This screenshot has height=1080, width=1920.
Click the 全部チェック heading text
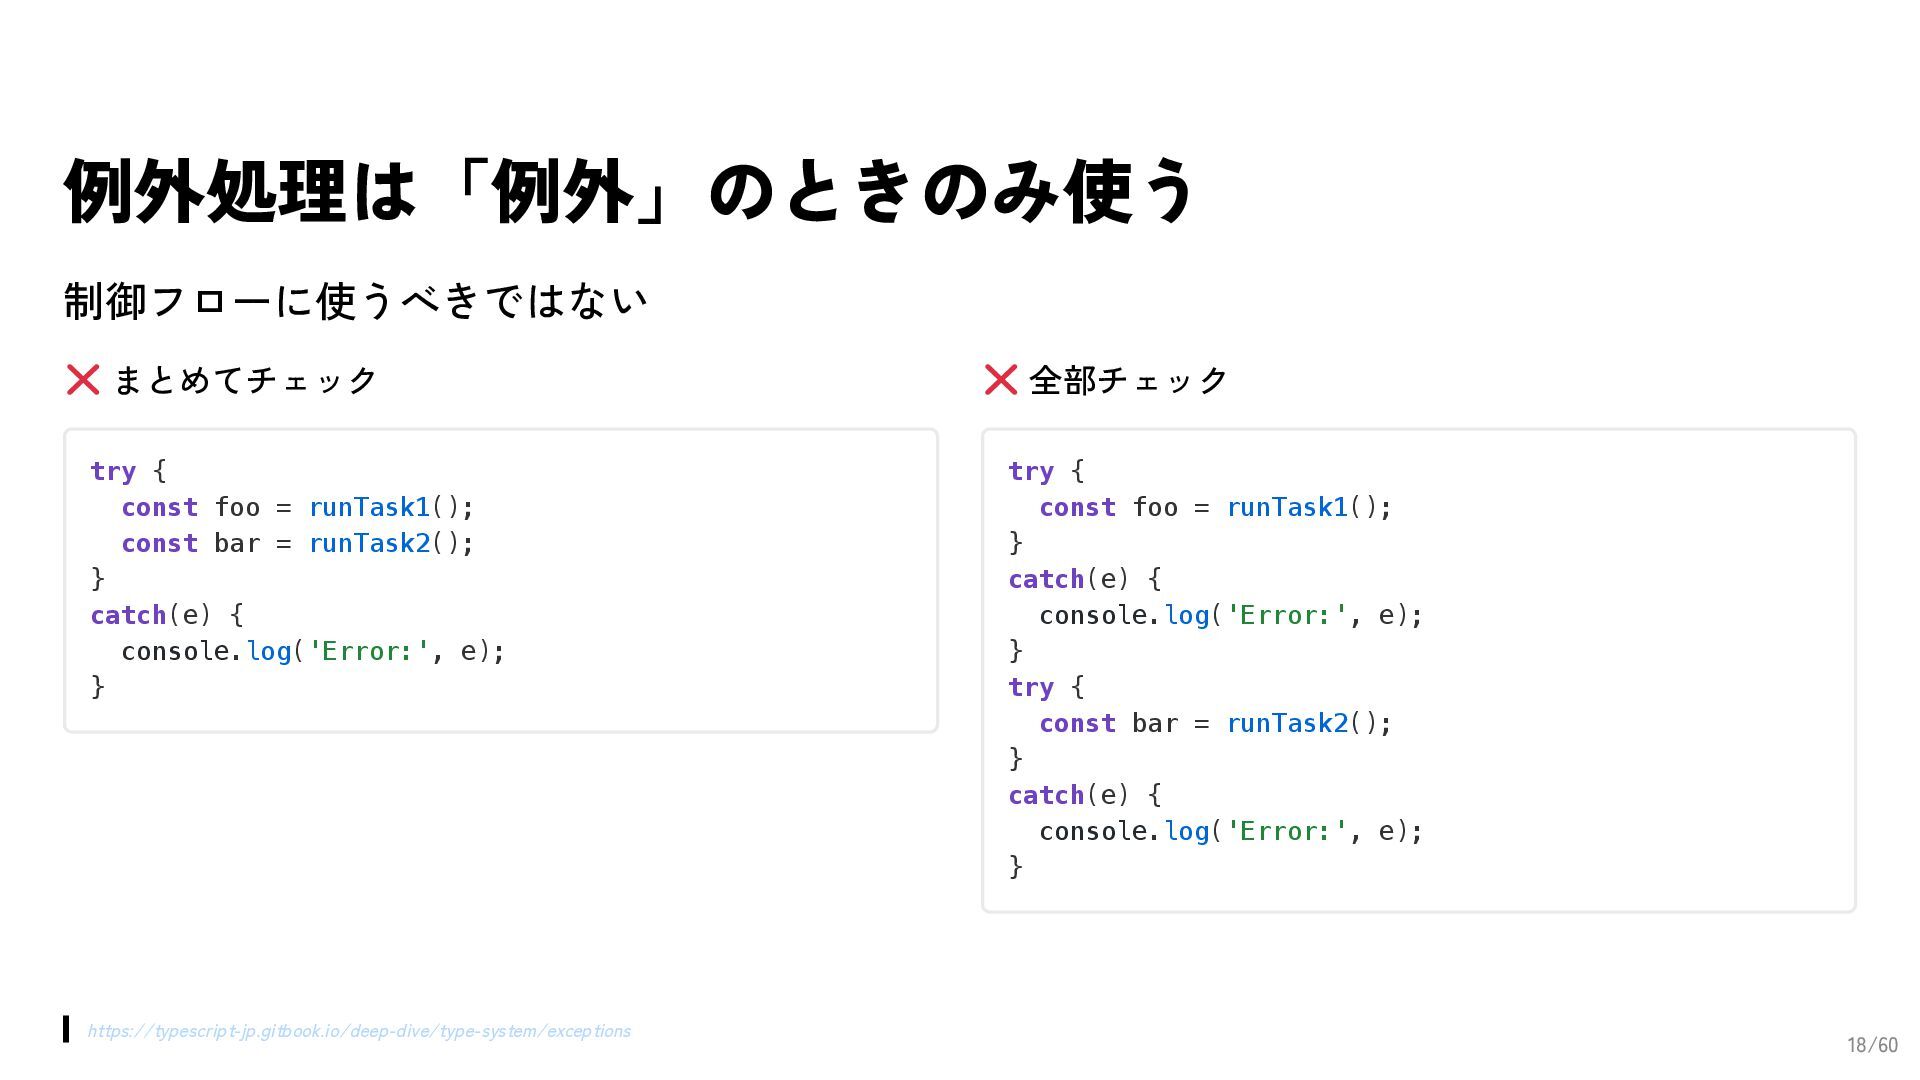click(1128, 380)
